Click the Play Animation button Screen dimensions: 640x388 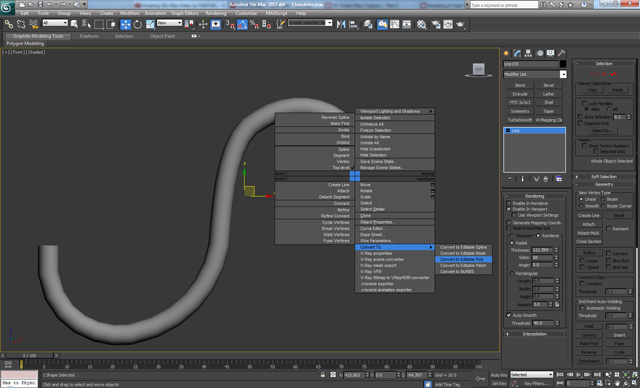[x=579, y=375]
